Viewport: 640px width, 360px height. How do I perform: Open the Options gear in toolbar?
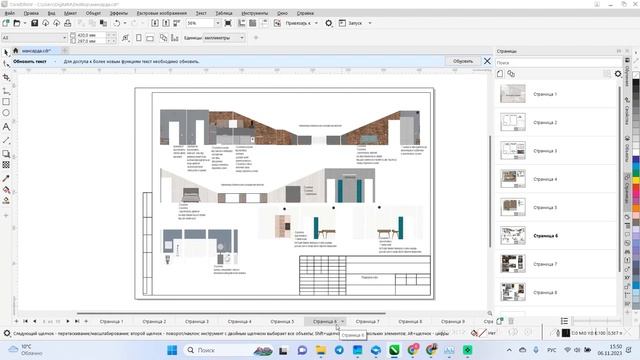tap(329, 23)
